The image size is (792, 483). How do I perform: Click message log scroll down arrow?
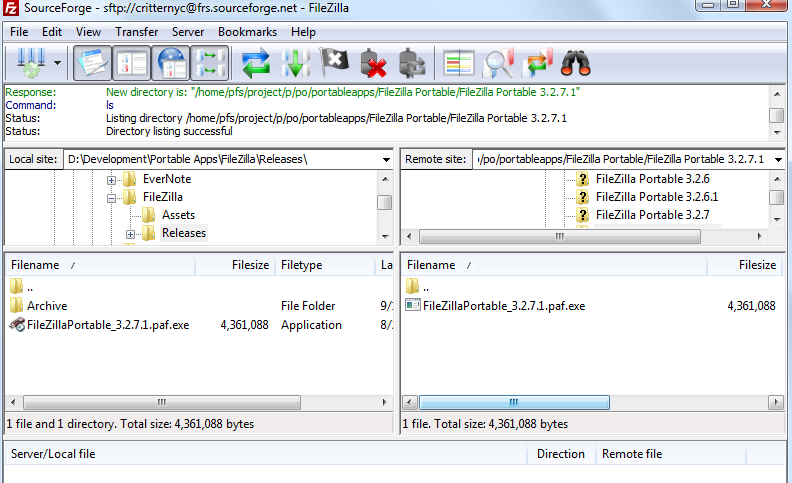(777, 133)
